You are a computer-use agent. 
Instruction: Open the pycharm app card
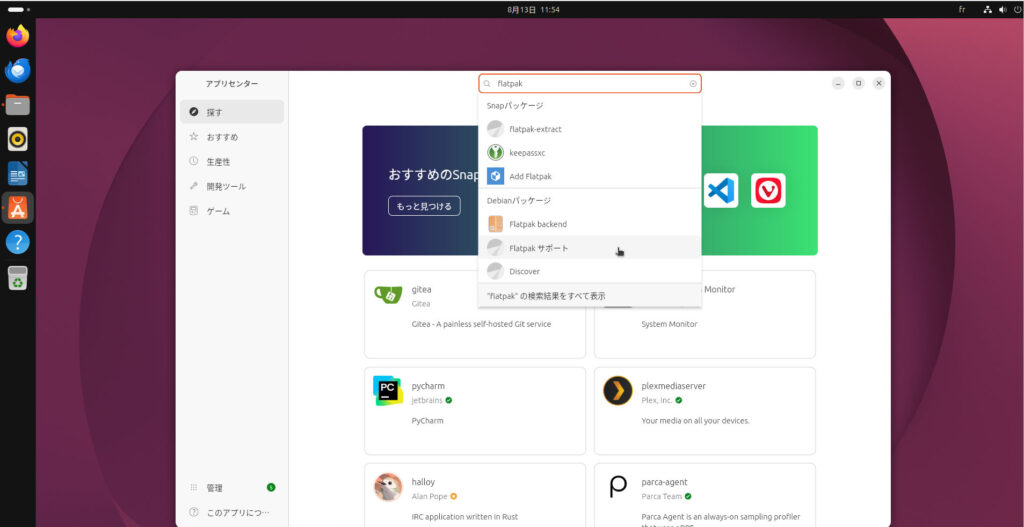pyautogui.click(x=475, y=411)
